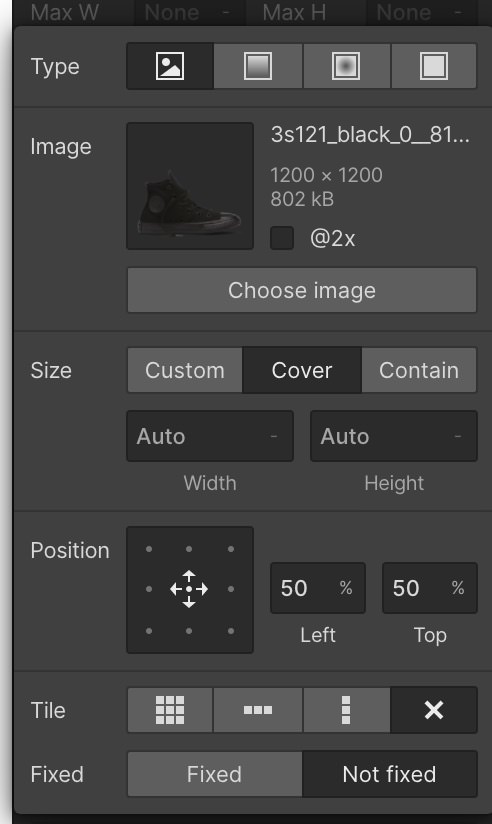The image size is (492, 824).
Task: Select the linear gradient type icon
Action: 258,66
